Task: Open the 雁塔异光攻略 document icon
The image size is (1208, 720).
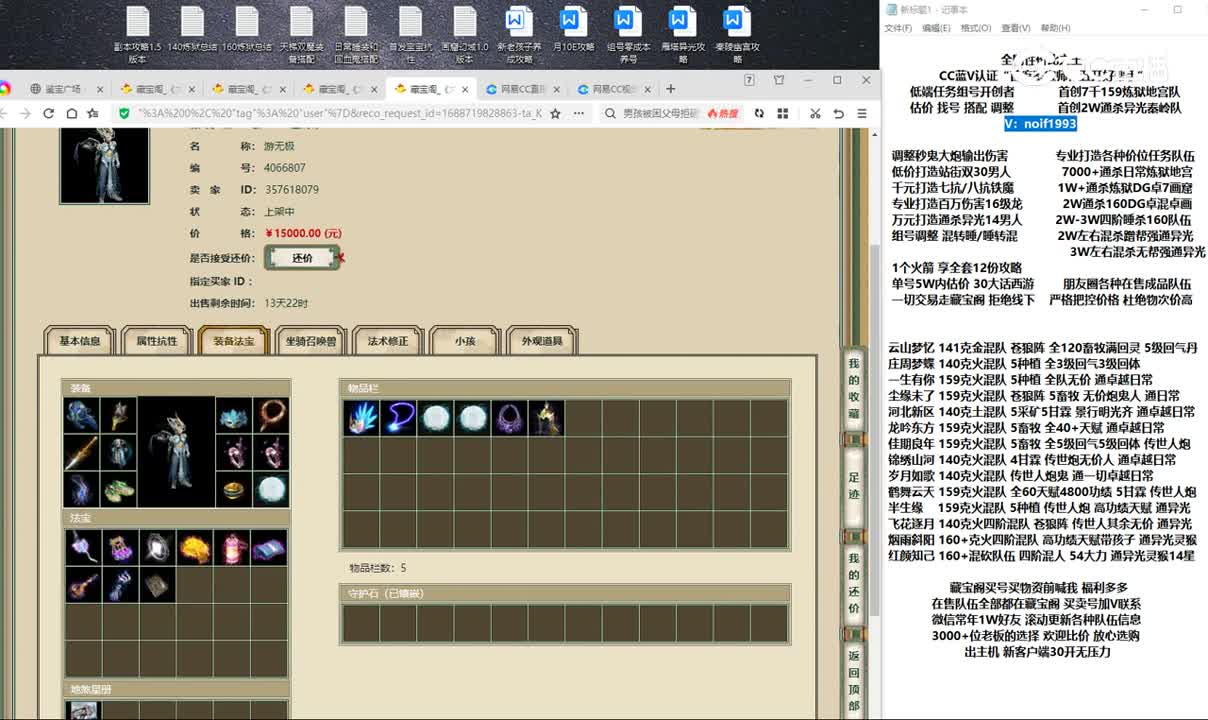Action: click(x=682, y=34)
